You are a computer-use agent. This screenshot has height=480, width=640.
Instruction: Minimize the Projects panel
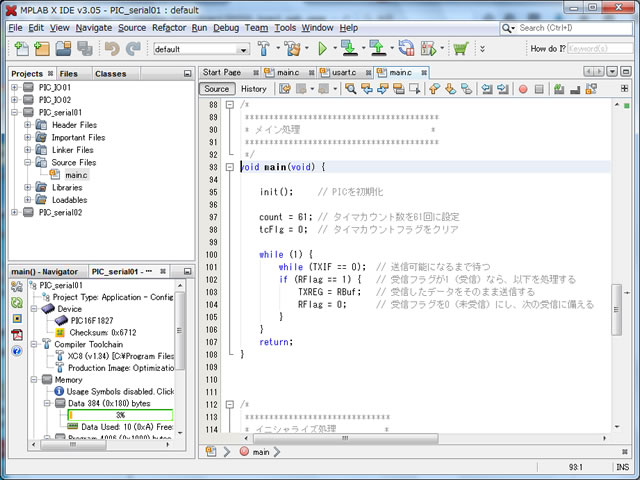(x=187, y=74)
